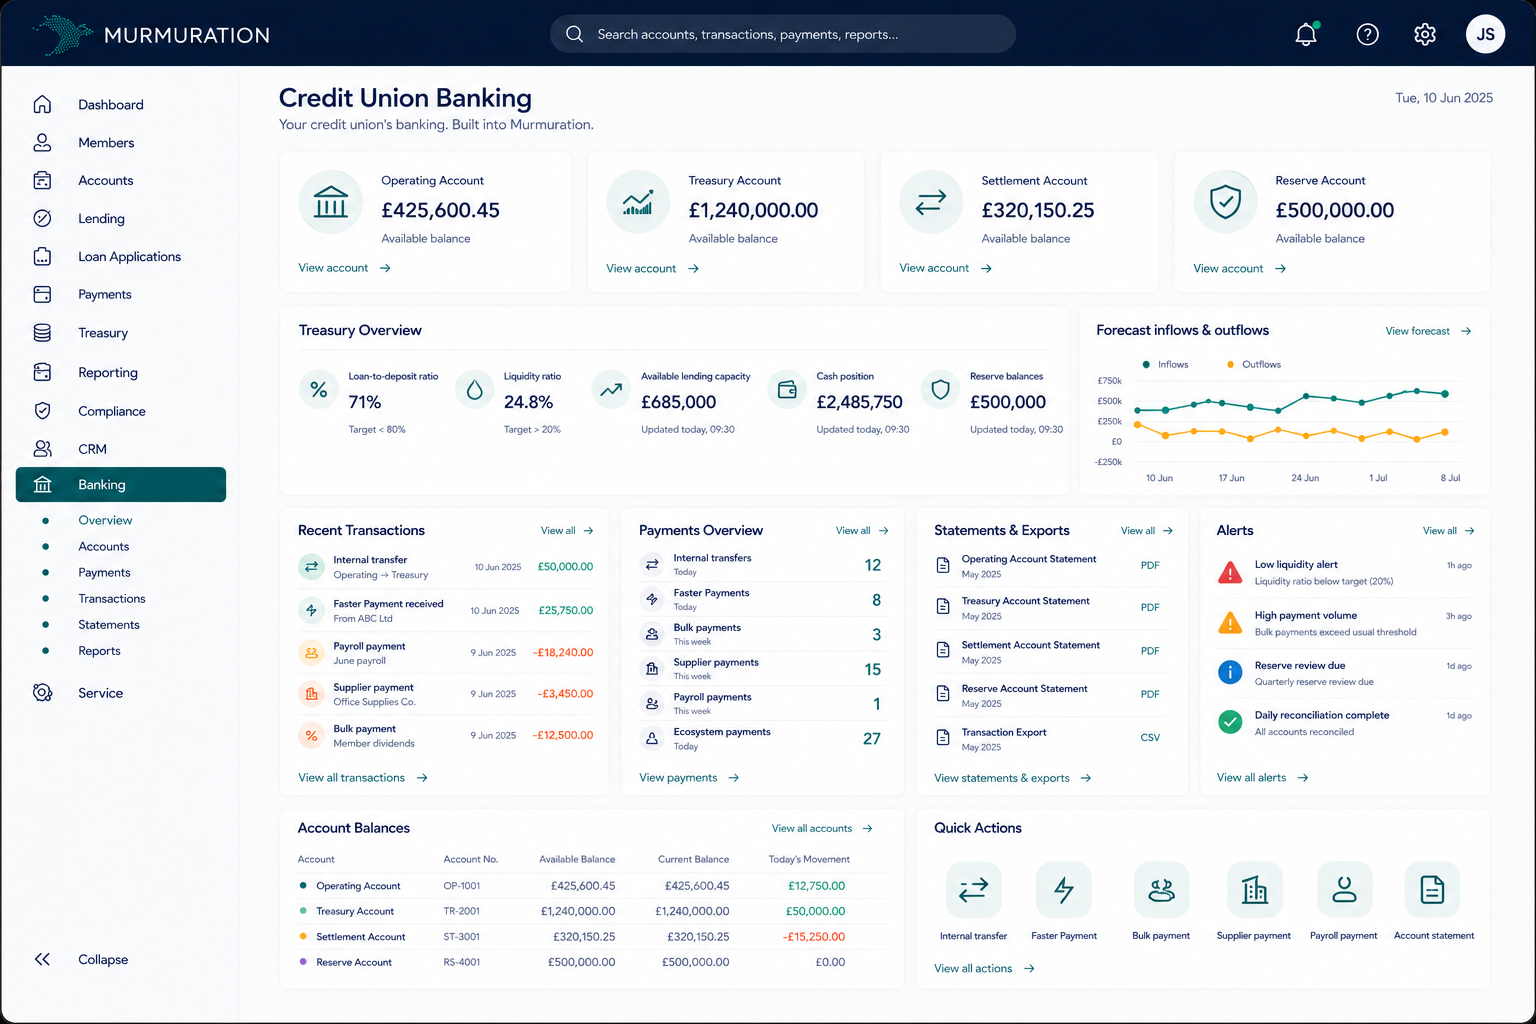Download Treasury Account Statement PDF
The height and width of the screenshot is (1024, 1536).
1150,608
